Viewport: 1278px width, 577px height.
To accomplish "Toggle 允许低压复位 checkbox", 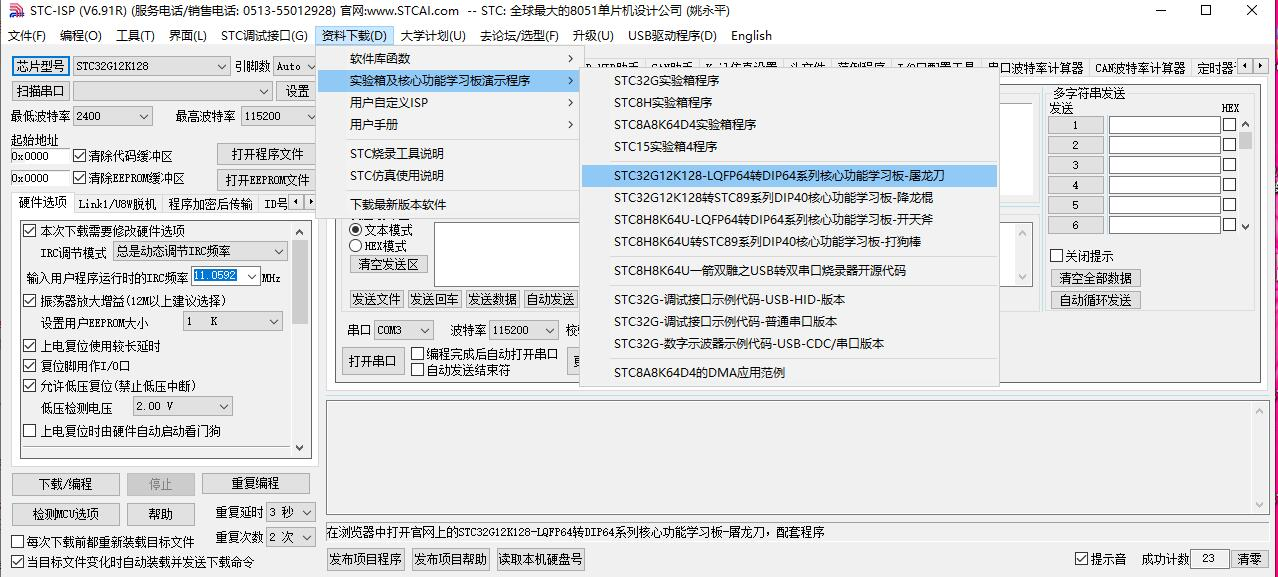I will coord(30,386).
